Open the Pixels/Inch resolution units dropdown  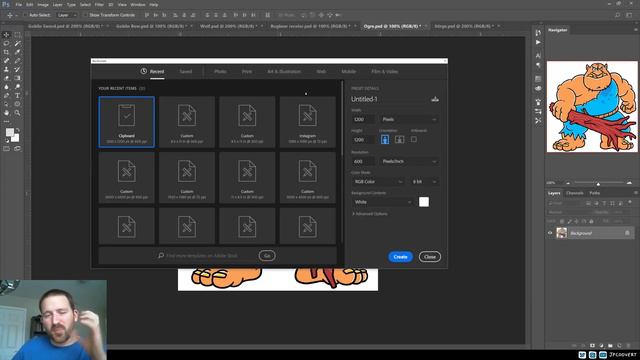[409, 161]
